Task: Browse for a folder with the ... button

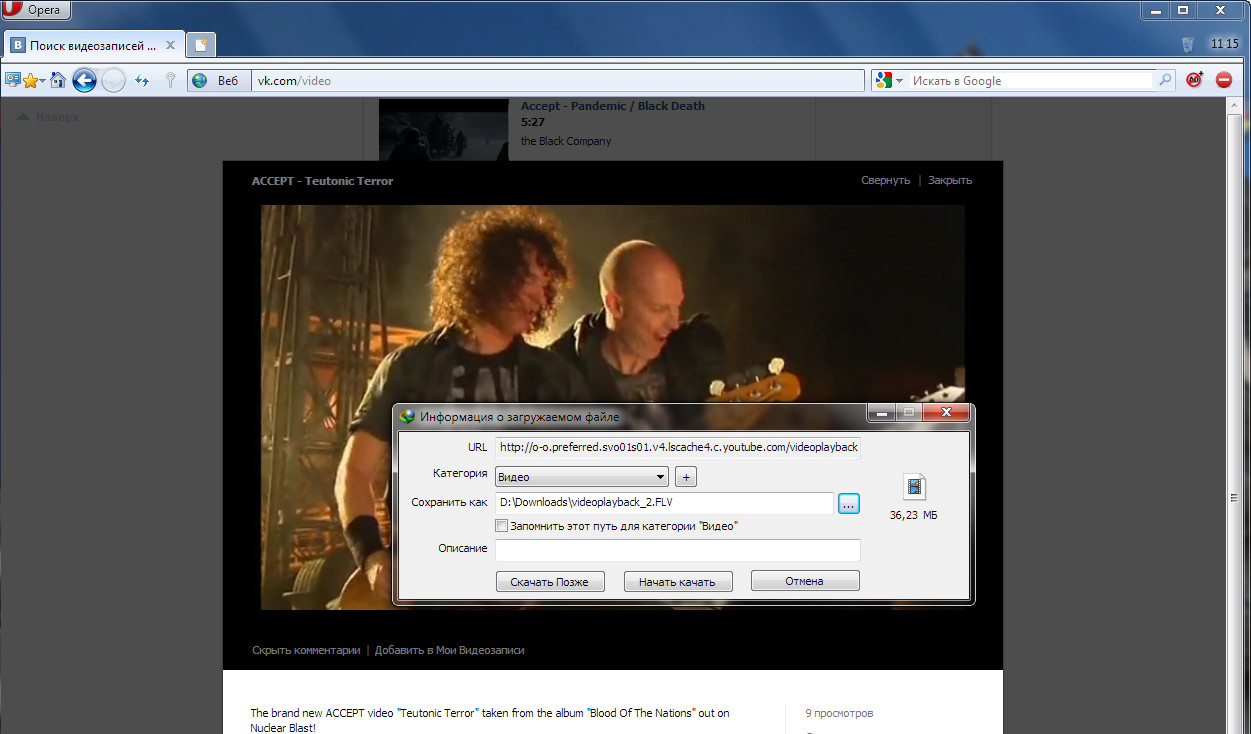Action: pos(848,504)
